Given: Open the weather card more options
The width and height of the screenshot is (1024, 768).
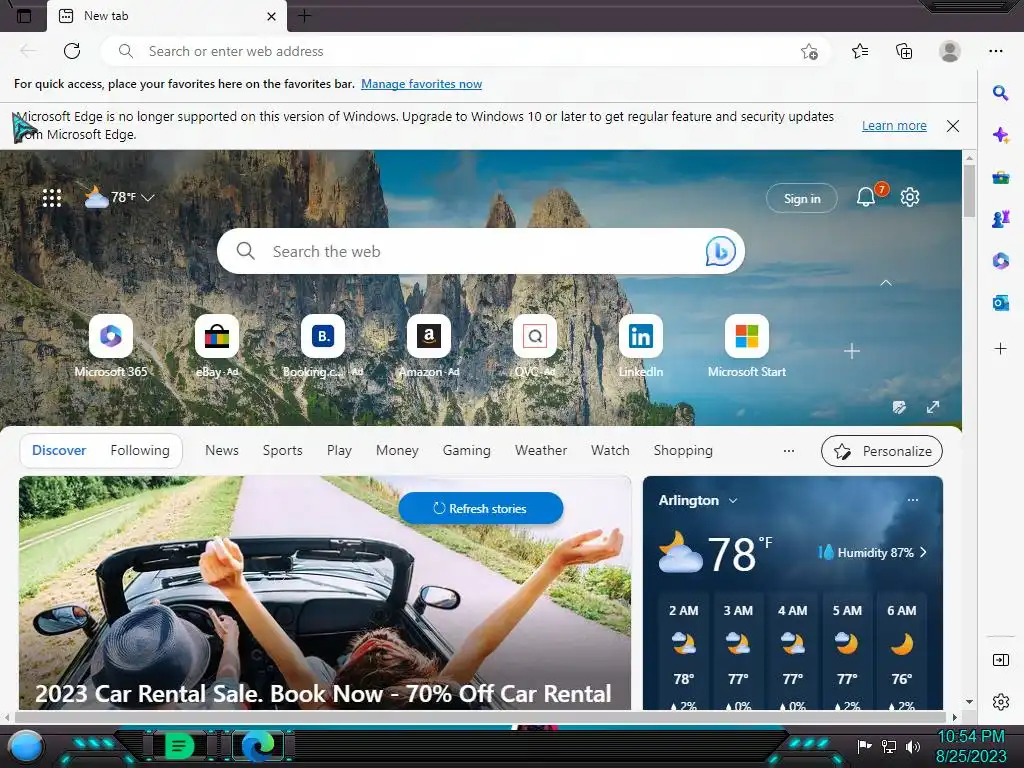Looking at the screenshot, I should [x=913, y=500].
